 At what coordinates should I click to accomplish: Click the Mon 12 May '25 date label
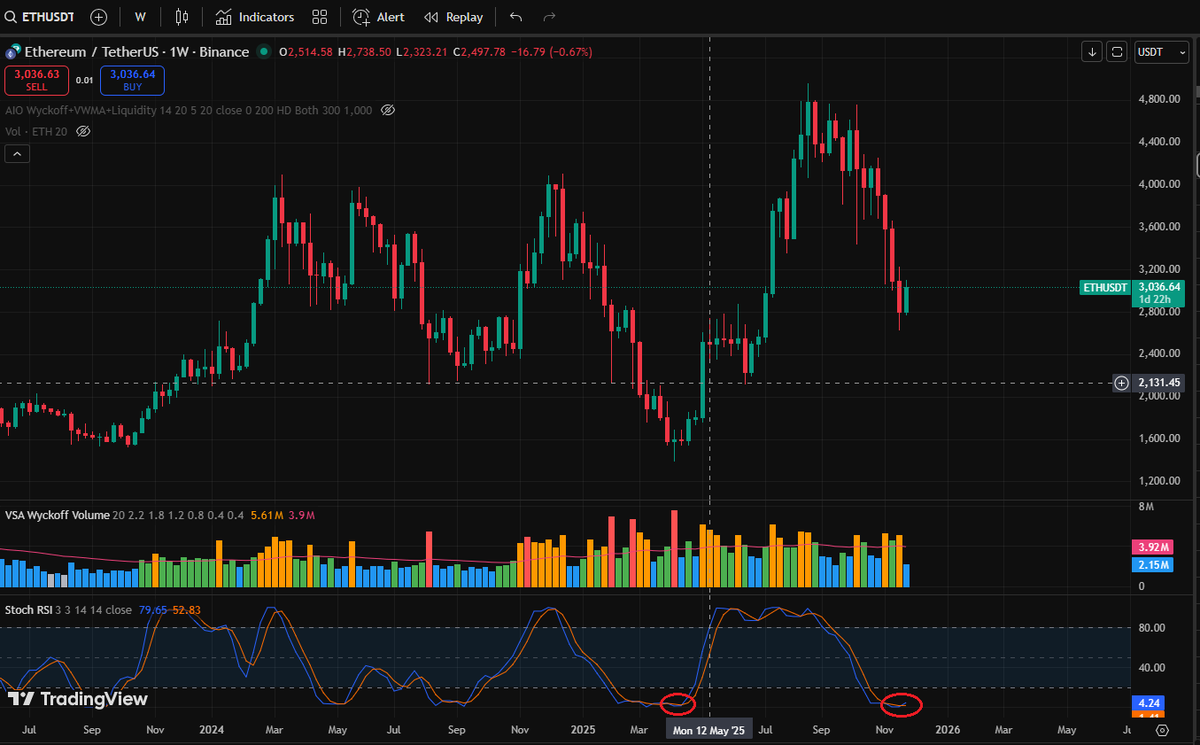(709, 731)
